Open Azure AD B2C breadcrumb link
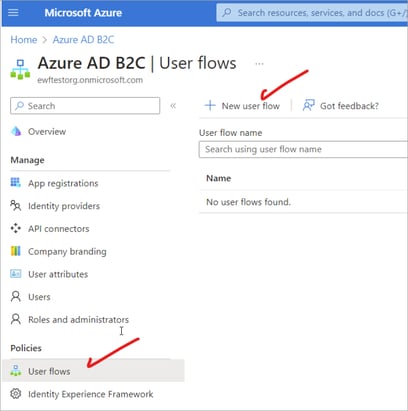The height and width of the screenshot is (411, 408). (x=83, y=40)
